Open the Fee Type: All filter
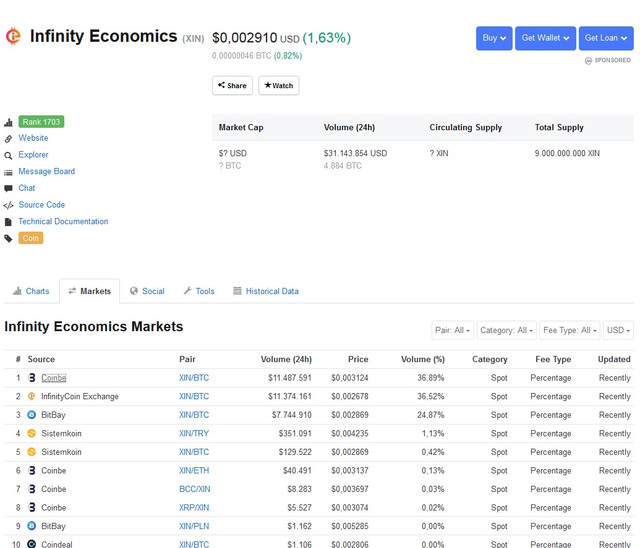The height and width of the screenshot is (548, 640). tap(570, 330)
